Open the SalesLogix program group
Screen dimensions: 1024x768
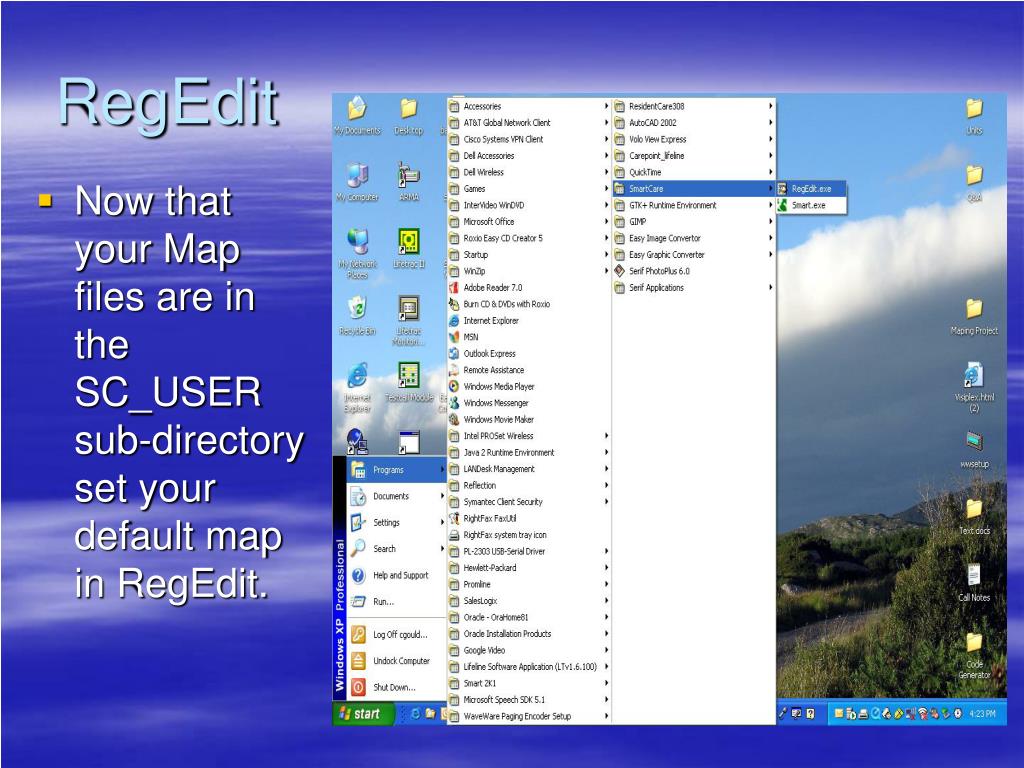tap(529, 601)
